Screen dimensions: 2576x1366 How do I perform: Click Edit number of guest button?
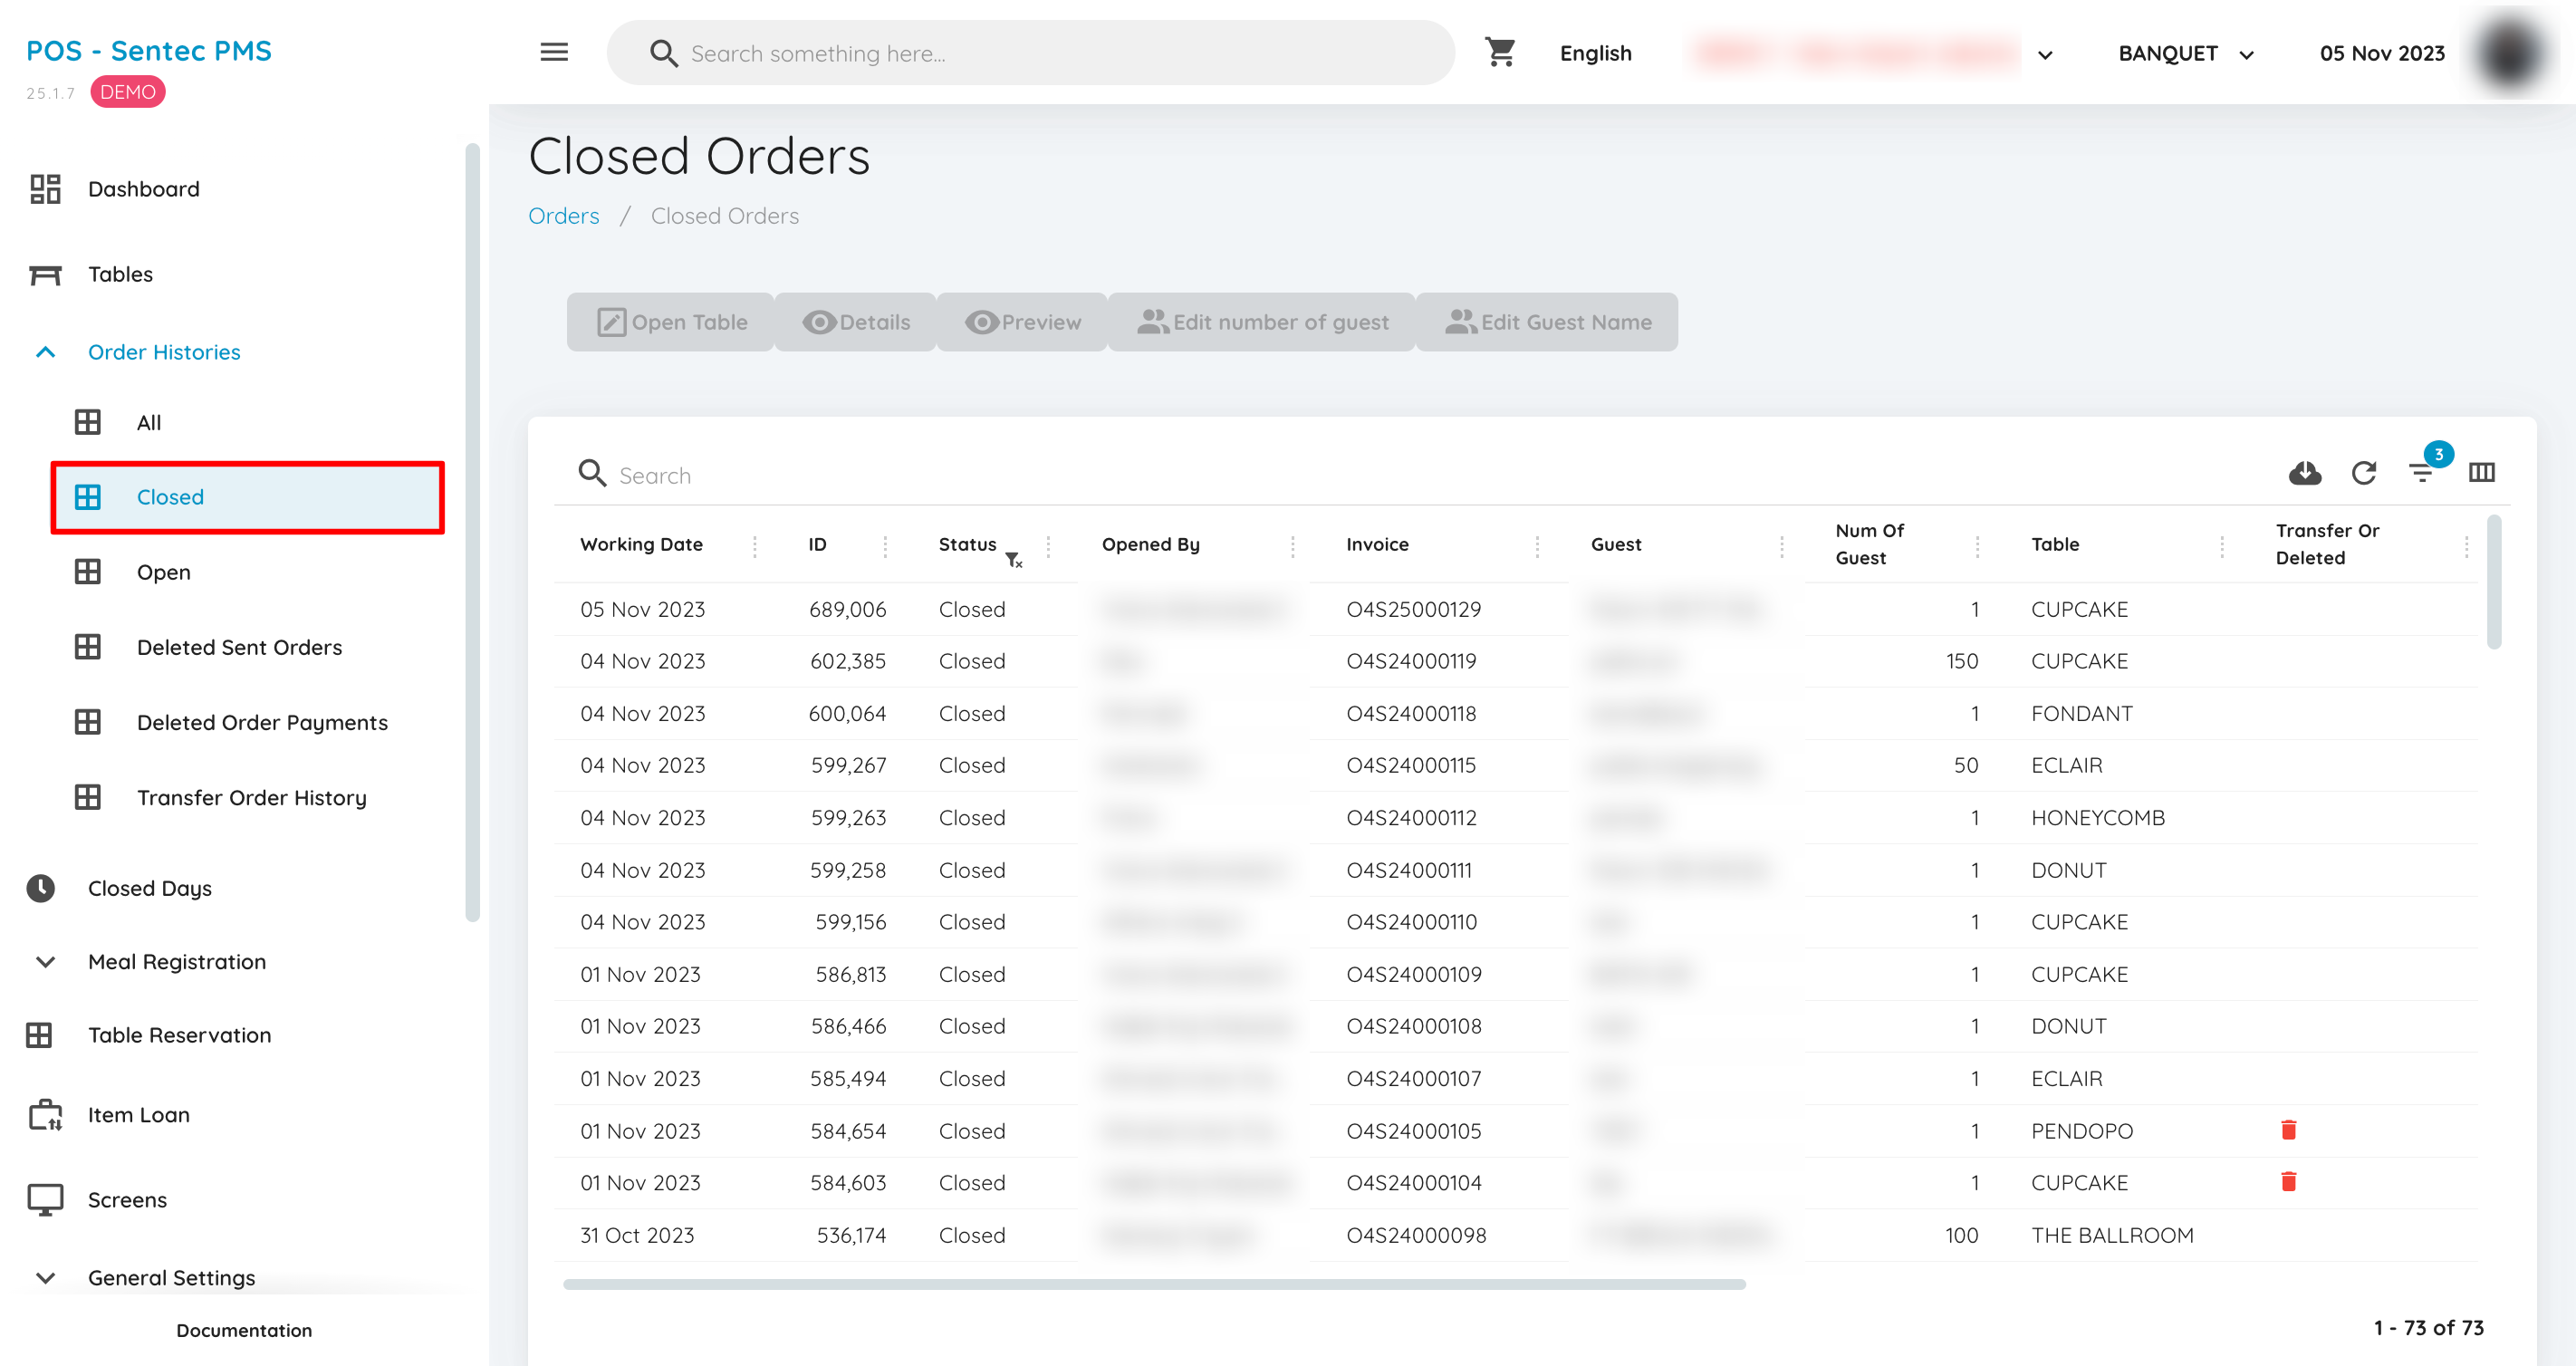1262,322
